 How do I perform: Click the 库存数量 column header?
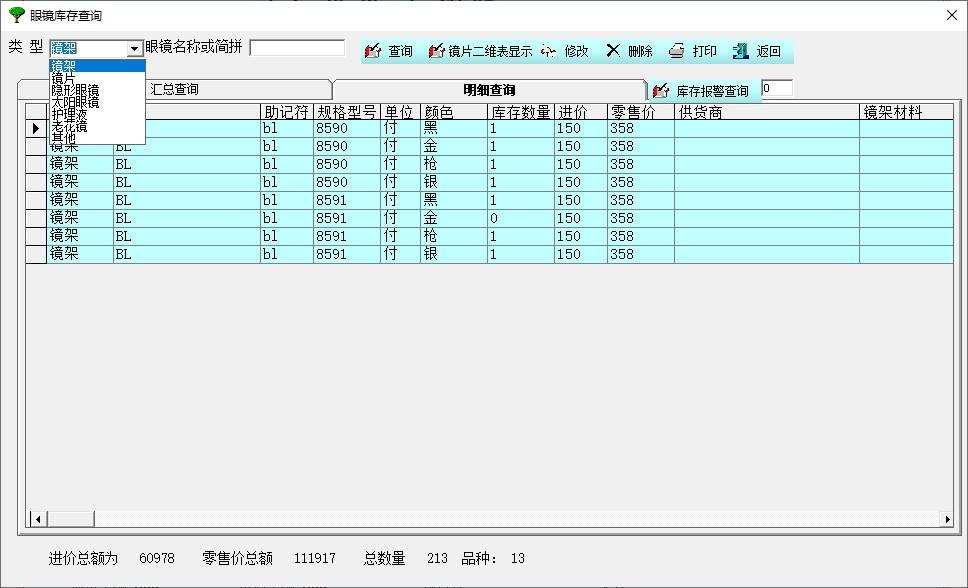tap(520, 112)
